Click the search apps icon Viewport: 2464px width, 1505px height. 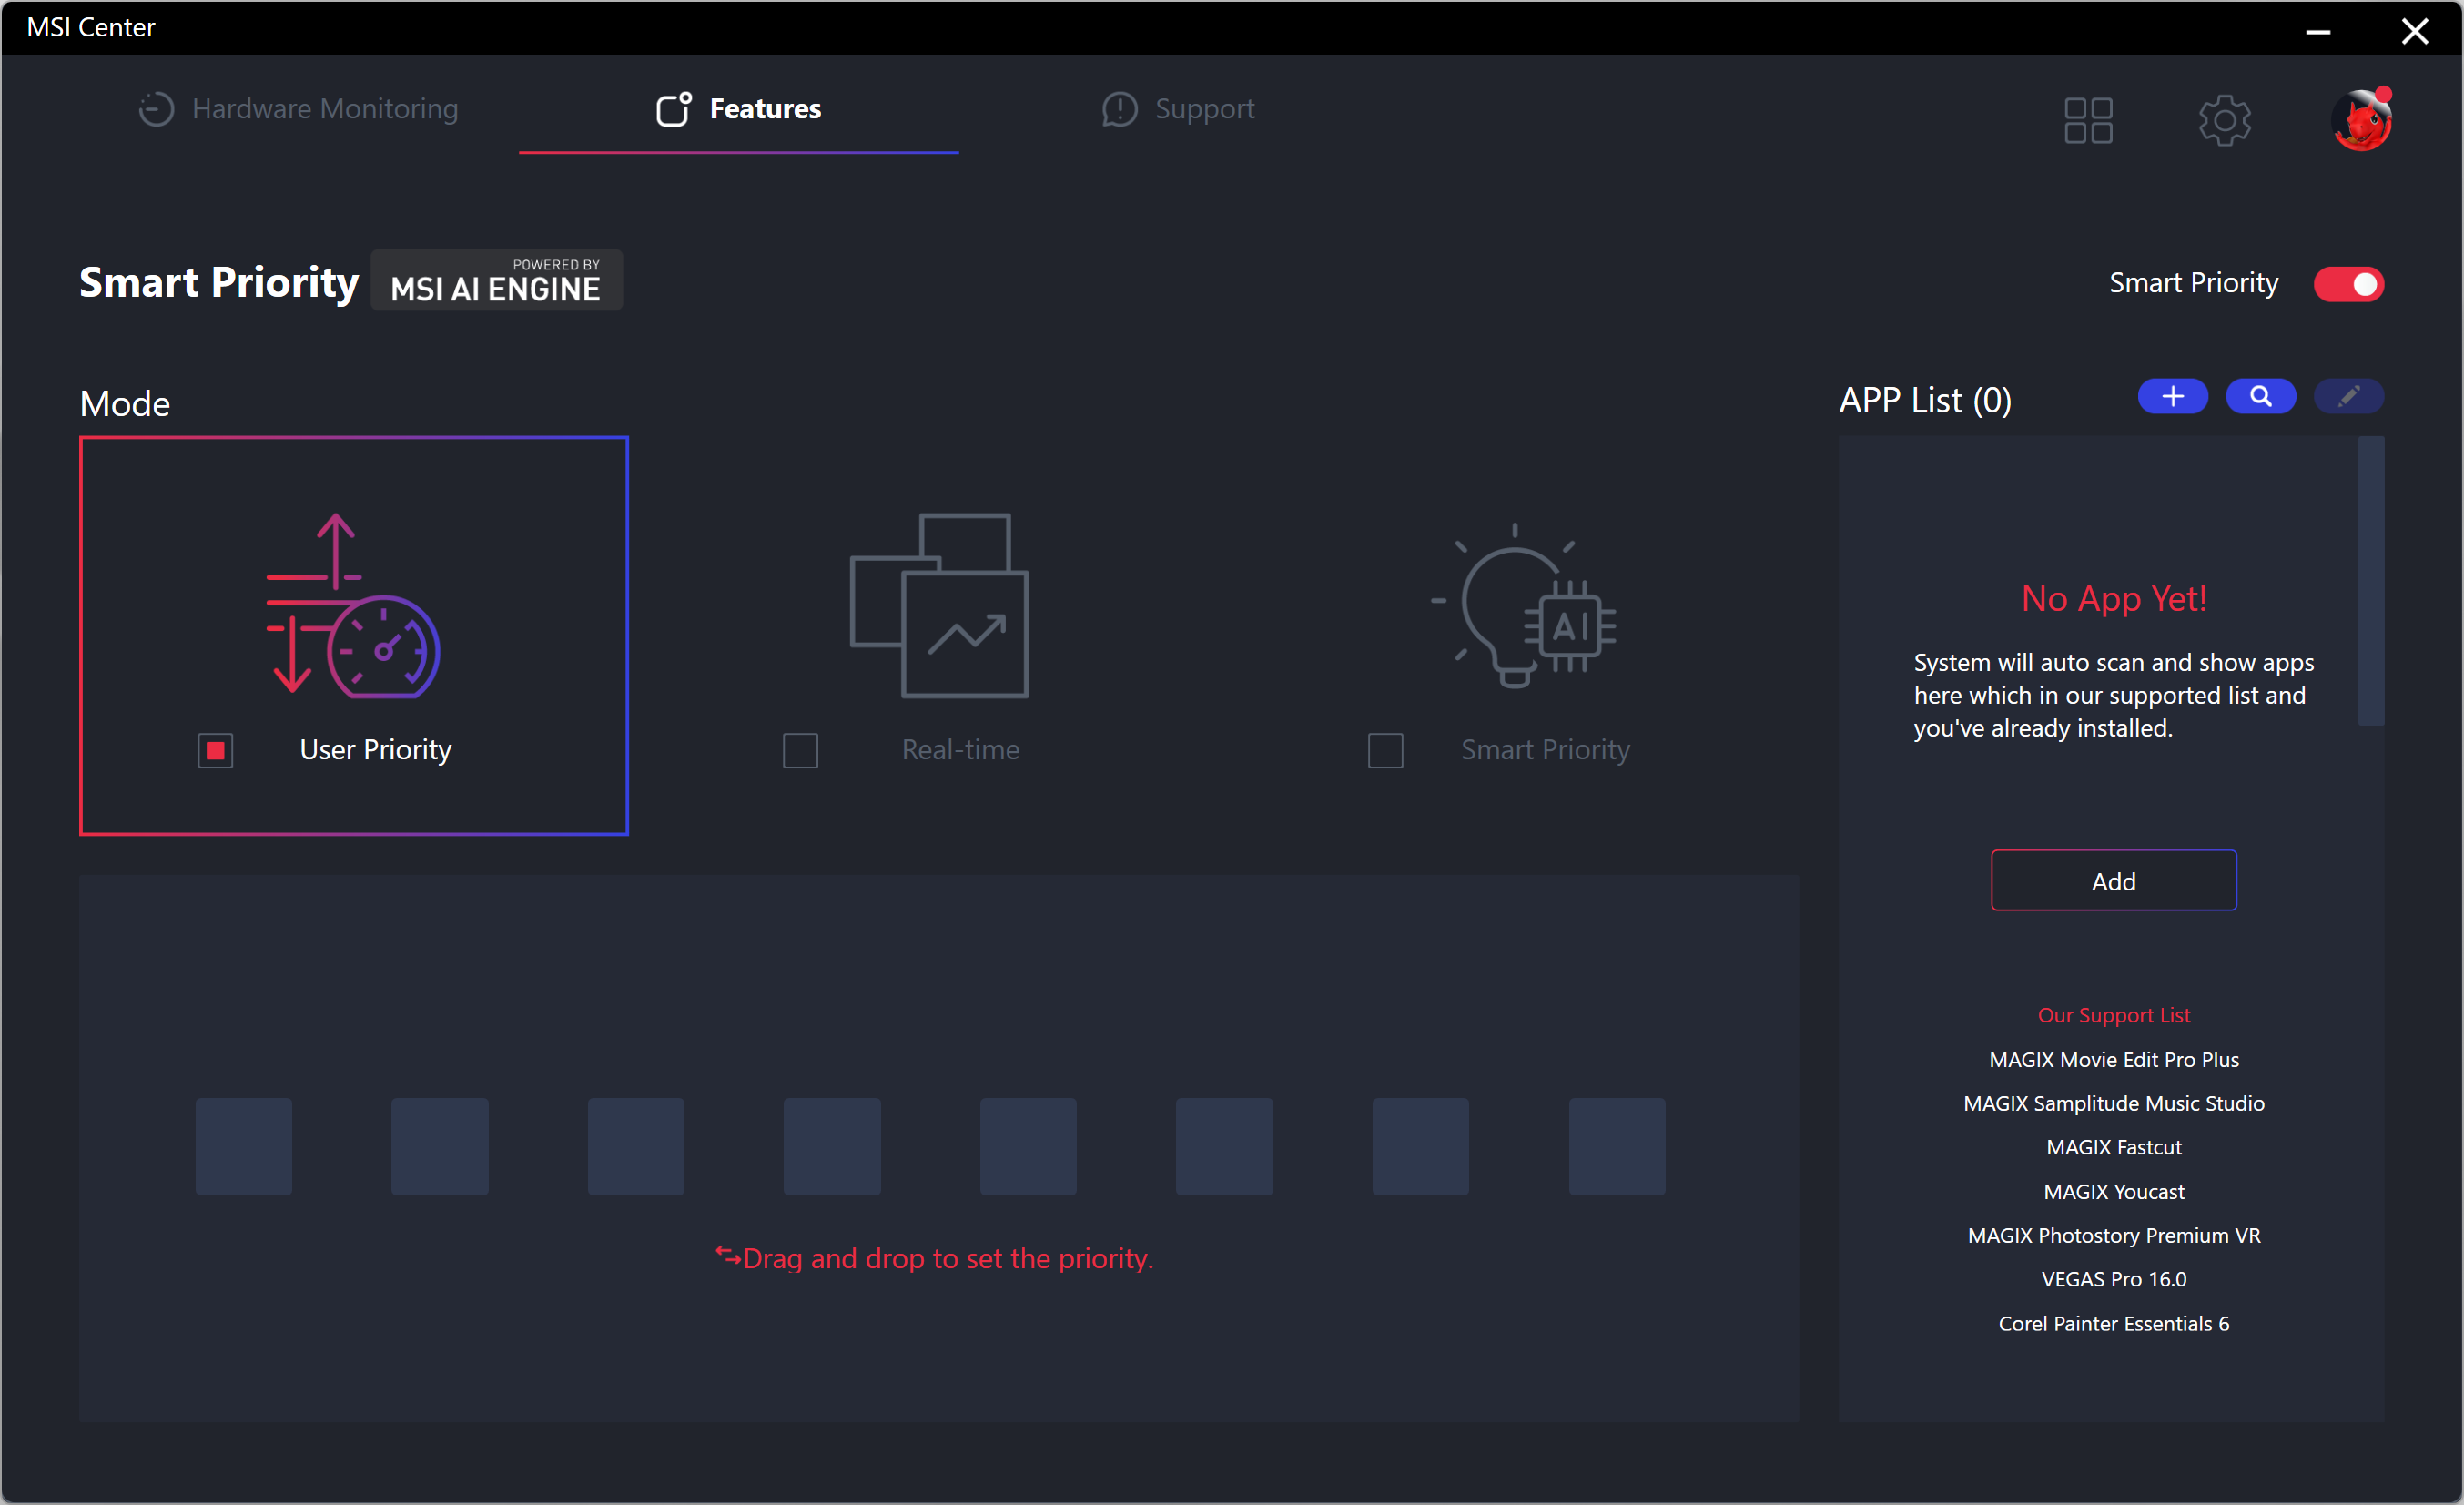pyautogui.click(x=2262, y=396)
